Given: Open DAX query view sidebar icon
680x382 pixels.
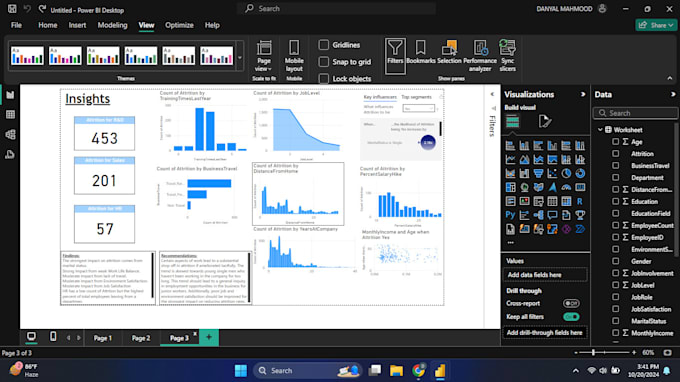Looking at the screenshot, I should tap(10, 154).
